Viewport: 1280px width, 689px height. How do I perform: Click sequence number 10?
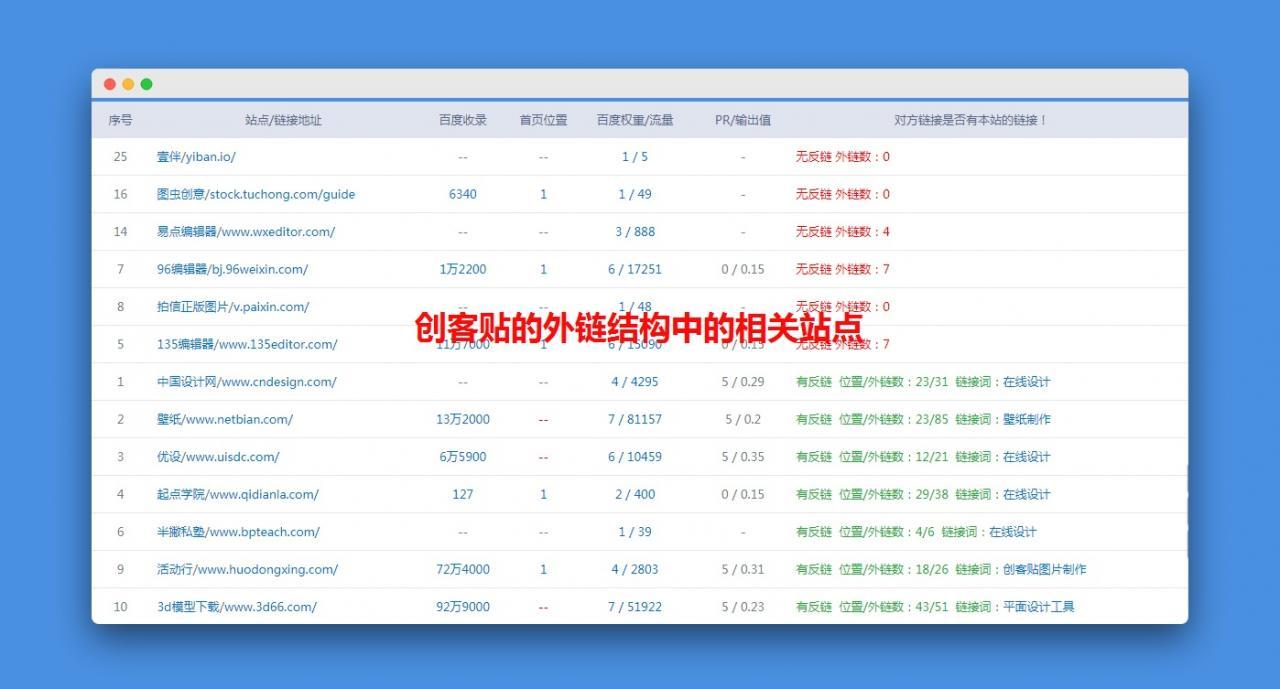(120, 607)
